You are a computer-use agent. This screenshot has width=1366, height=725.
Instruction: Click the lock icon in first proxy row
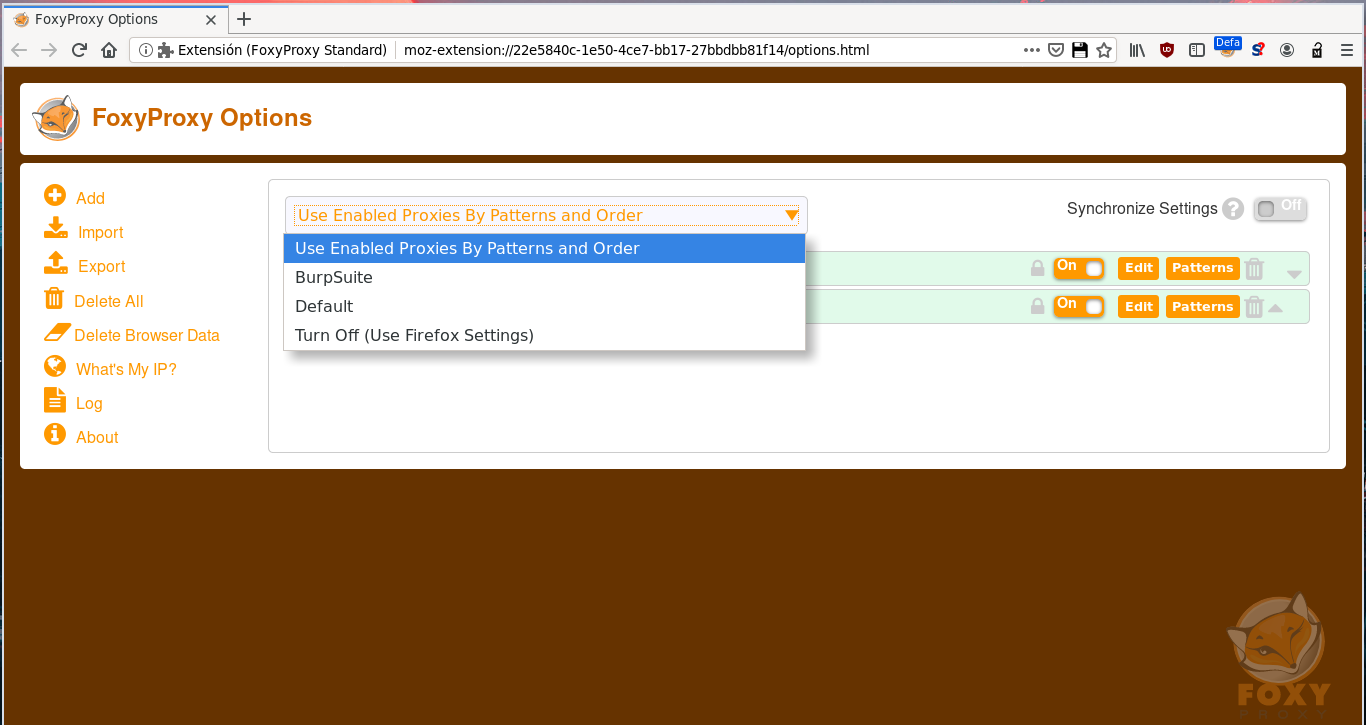[1037, 268]
